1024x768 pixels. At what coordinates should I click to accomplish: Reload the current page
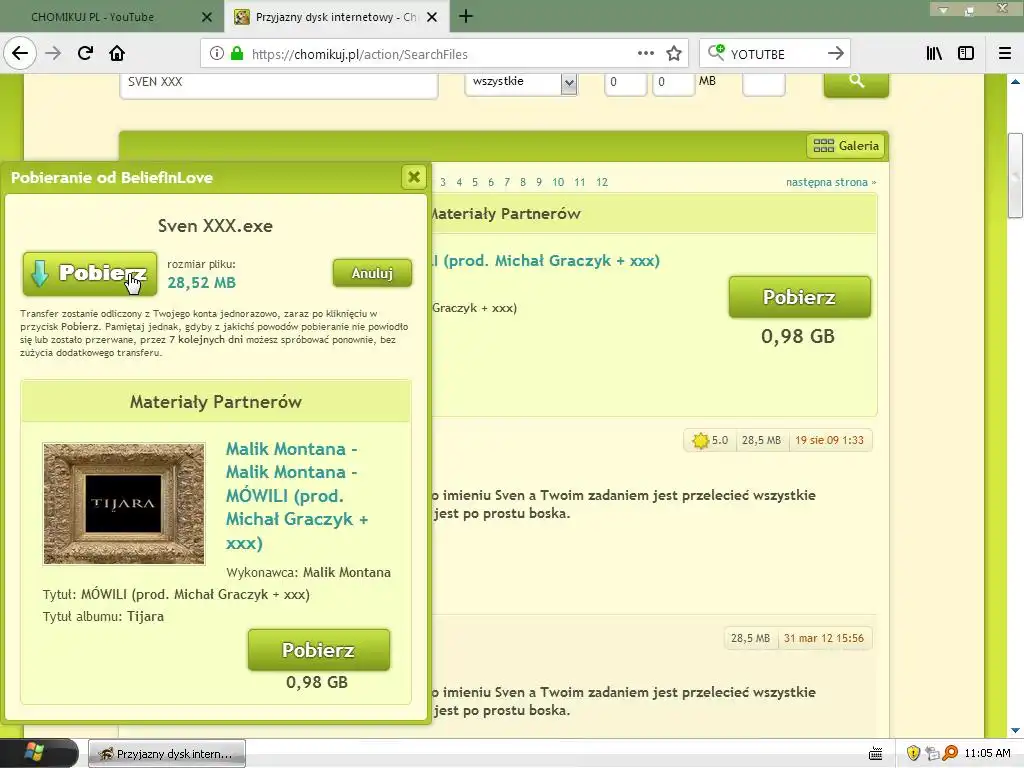(85, 54)
